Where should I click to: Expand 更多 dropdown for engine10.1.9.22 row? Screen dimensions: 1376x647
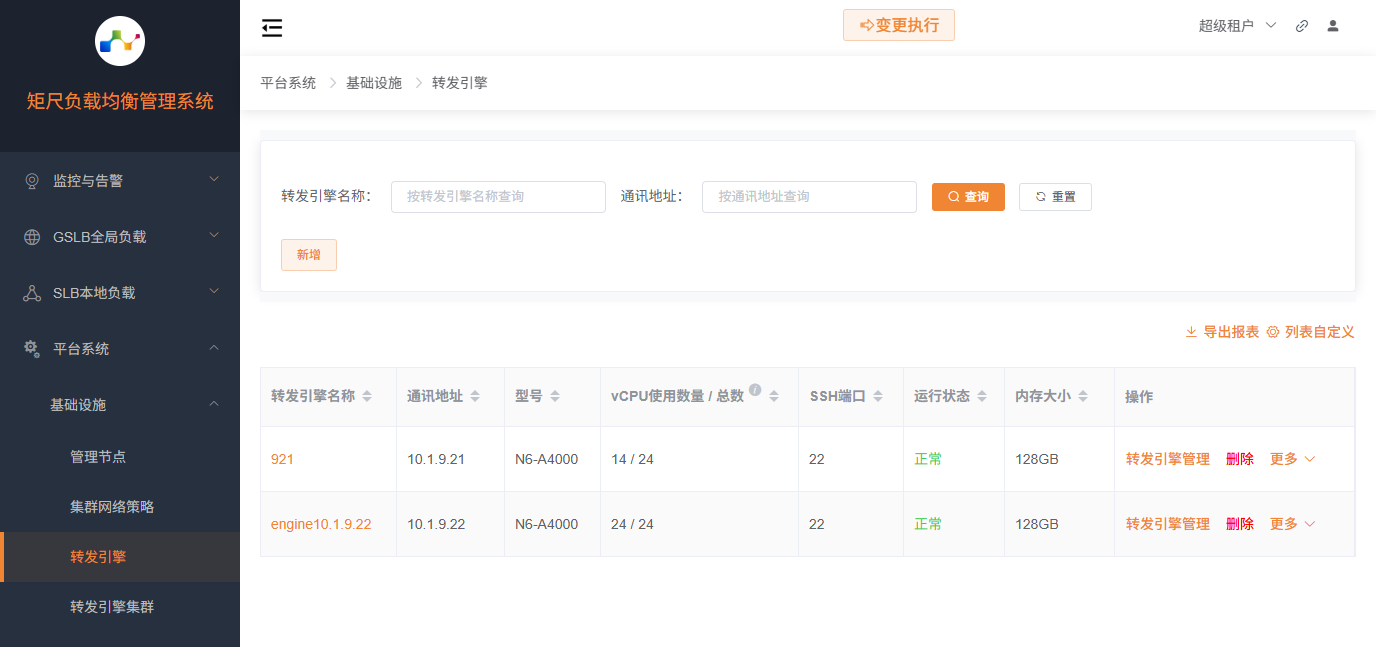pyautogui.click(x=1291, y=523)
